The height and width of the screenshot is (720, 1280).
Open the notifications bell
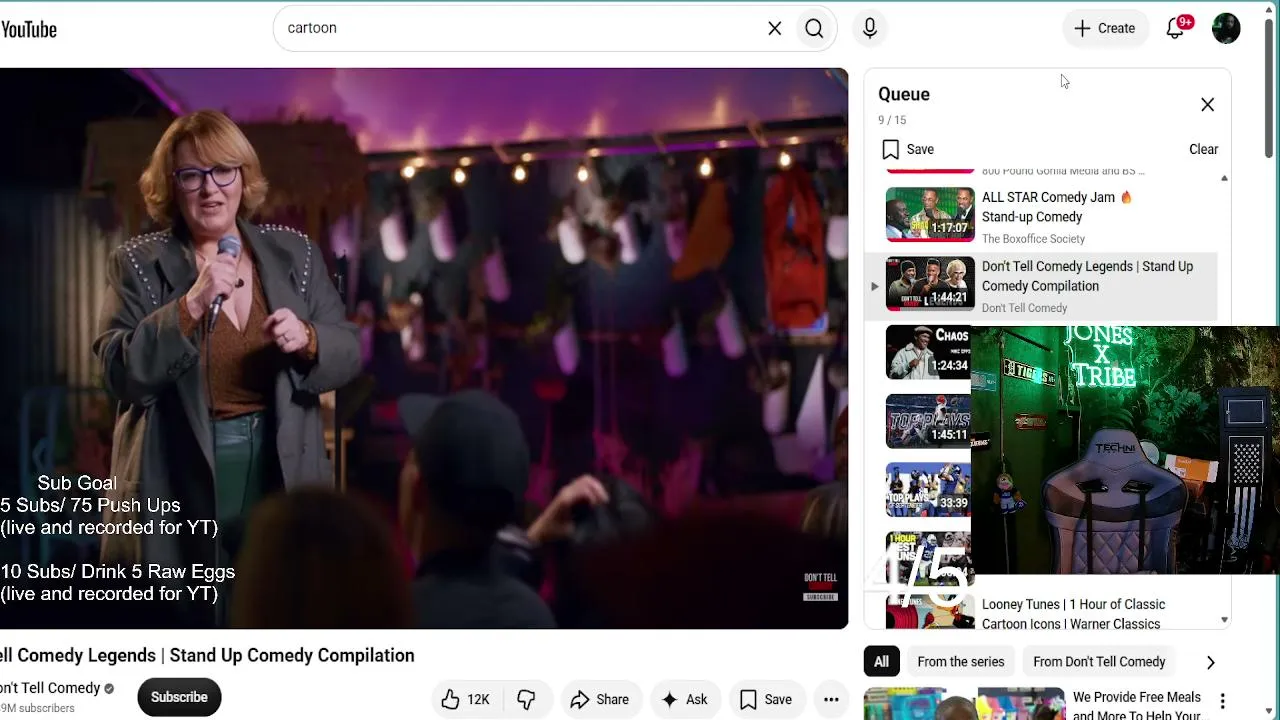[1176, 28]
